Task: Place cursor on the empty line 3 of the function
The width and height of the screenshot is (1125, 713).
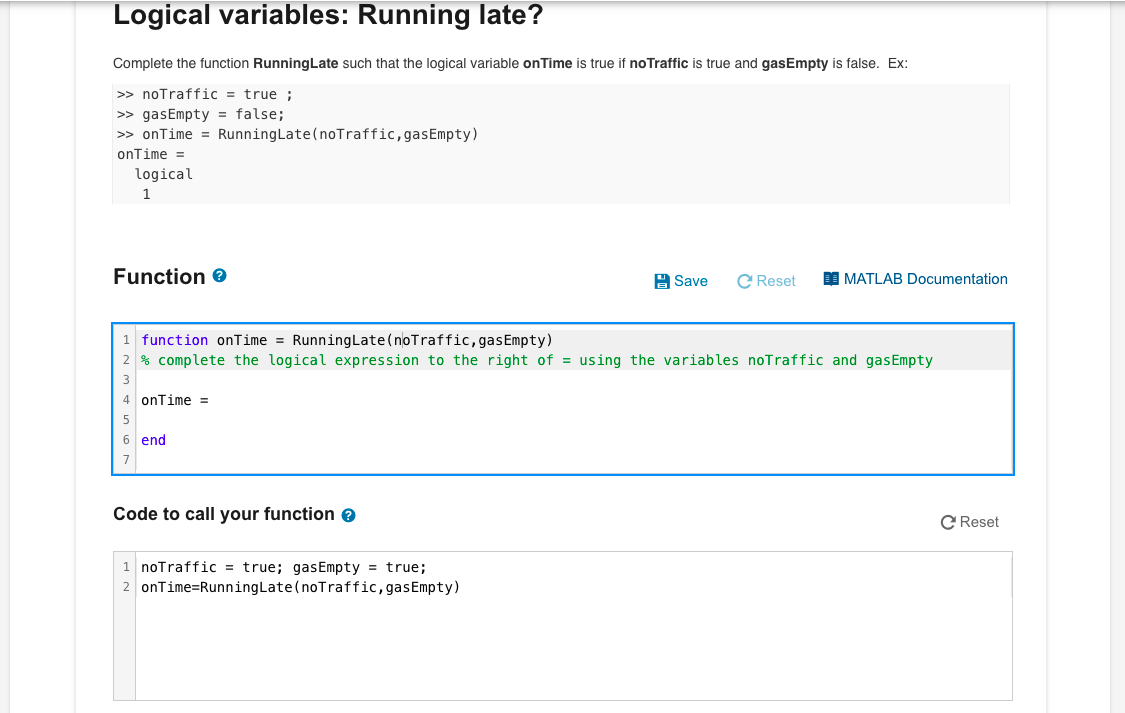Action: pos(200,379)
